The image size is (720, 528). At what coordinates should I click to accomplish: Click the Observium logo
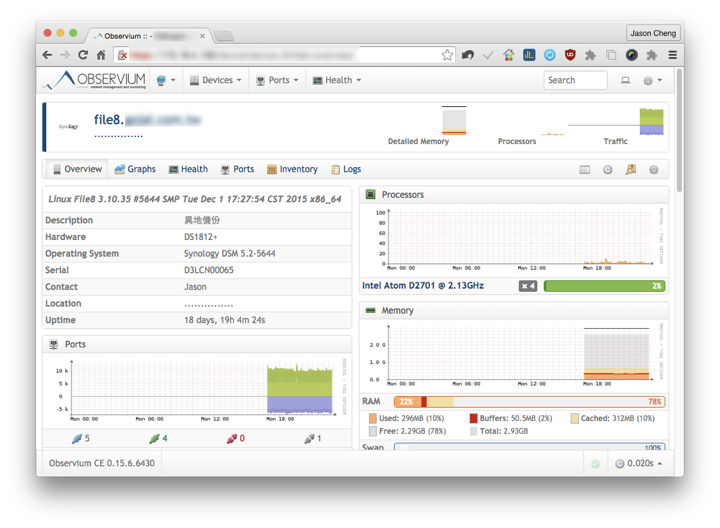point(96,80)
